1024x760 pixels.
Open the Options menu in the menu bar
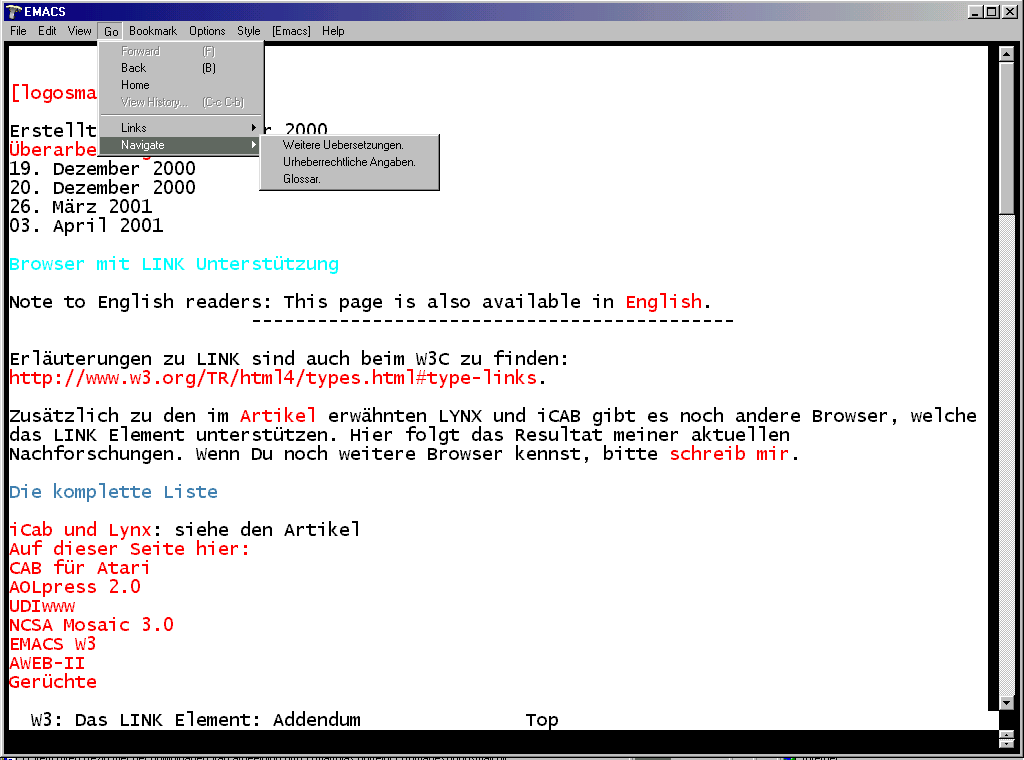coord(207,31)
